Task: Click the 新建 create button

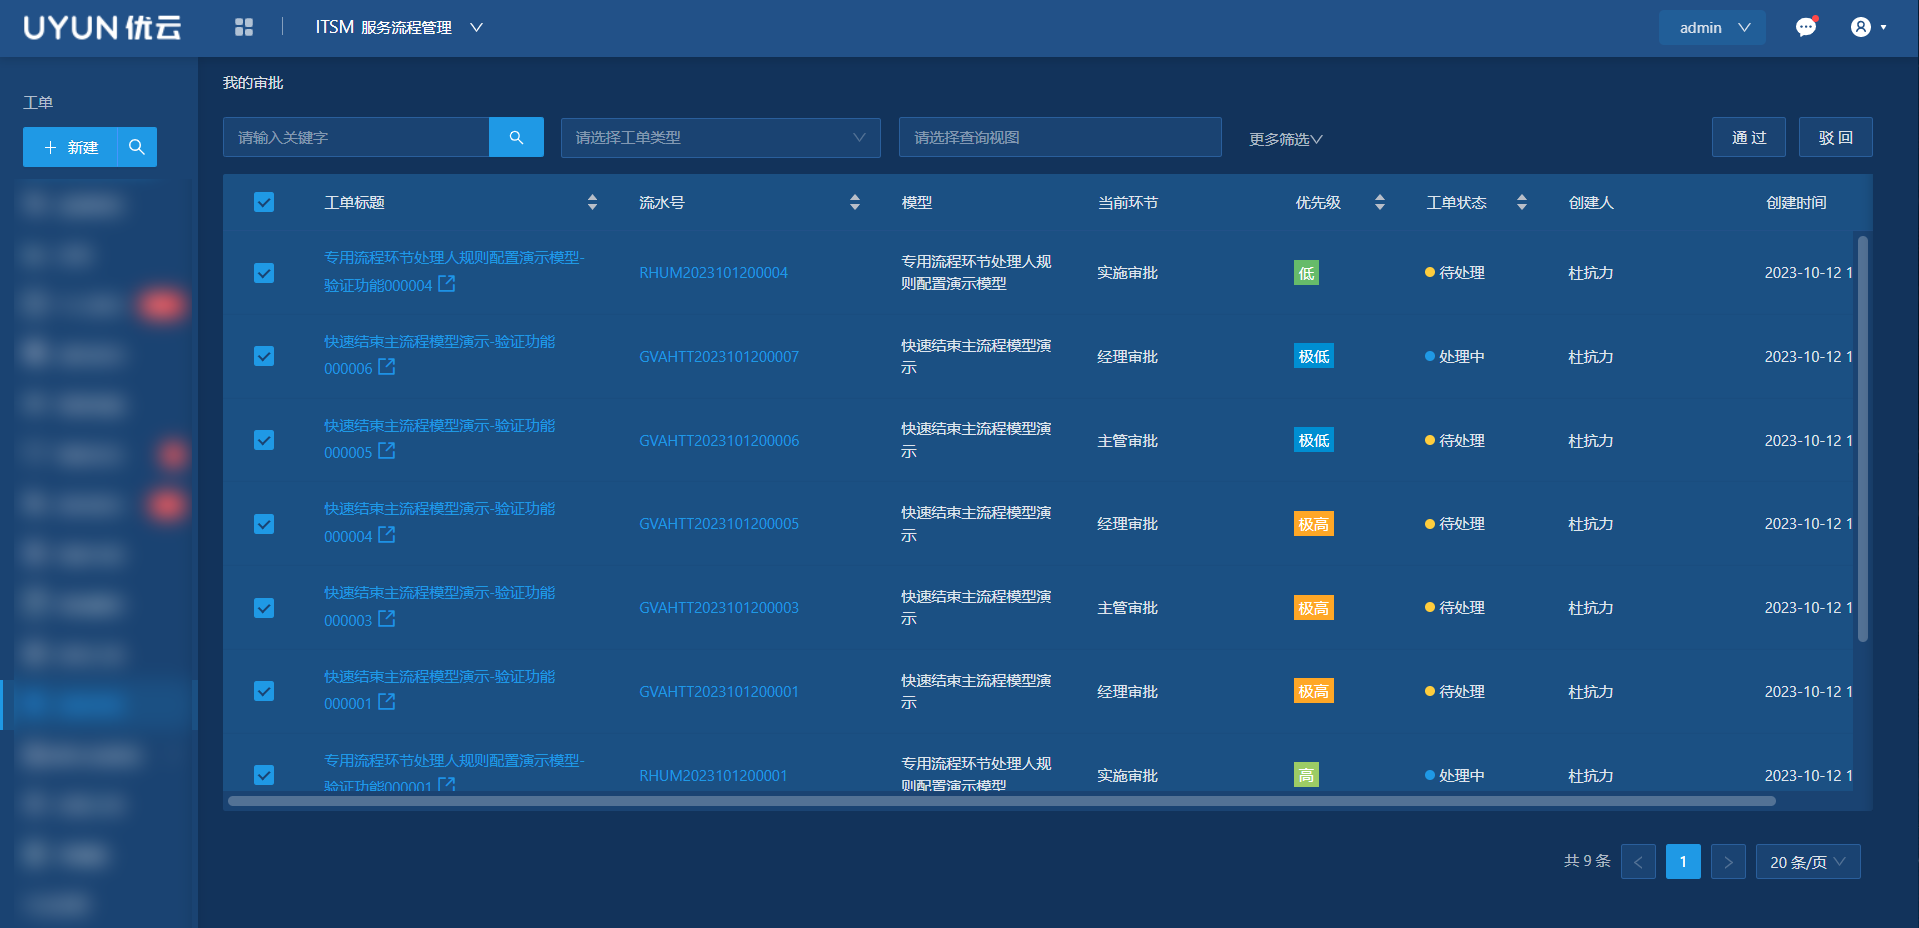Action: pos(71,147)
